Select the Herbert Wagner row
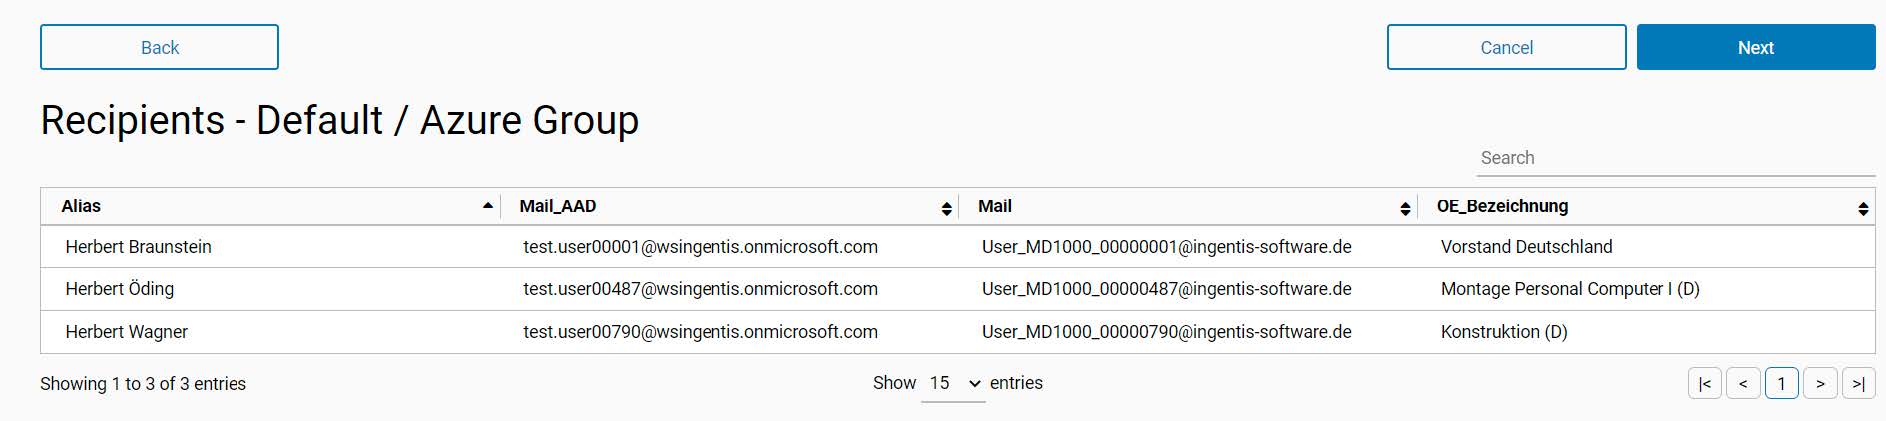The height and width of the screenshot is (421, 1886). pyautogui.click(x=127, y=332)
